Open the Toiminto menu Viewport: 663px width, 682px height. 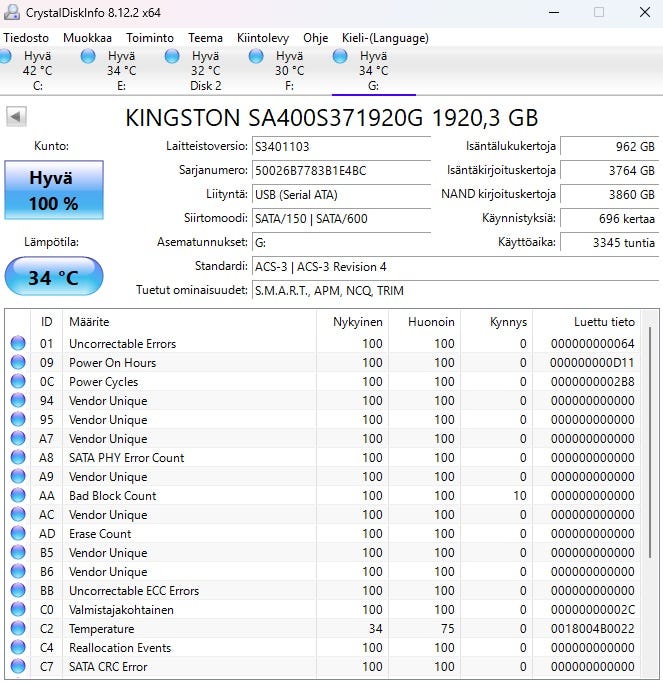point(150,38)
